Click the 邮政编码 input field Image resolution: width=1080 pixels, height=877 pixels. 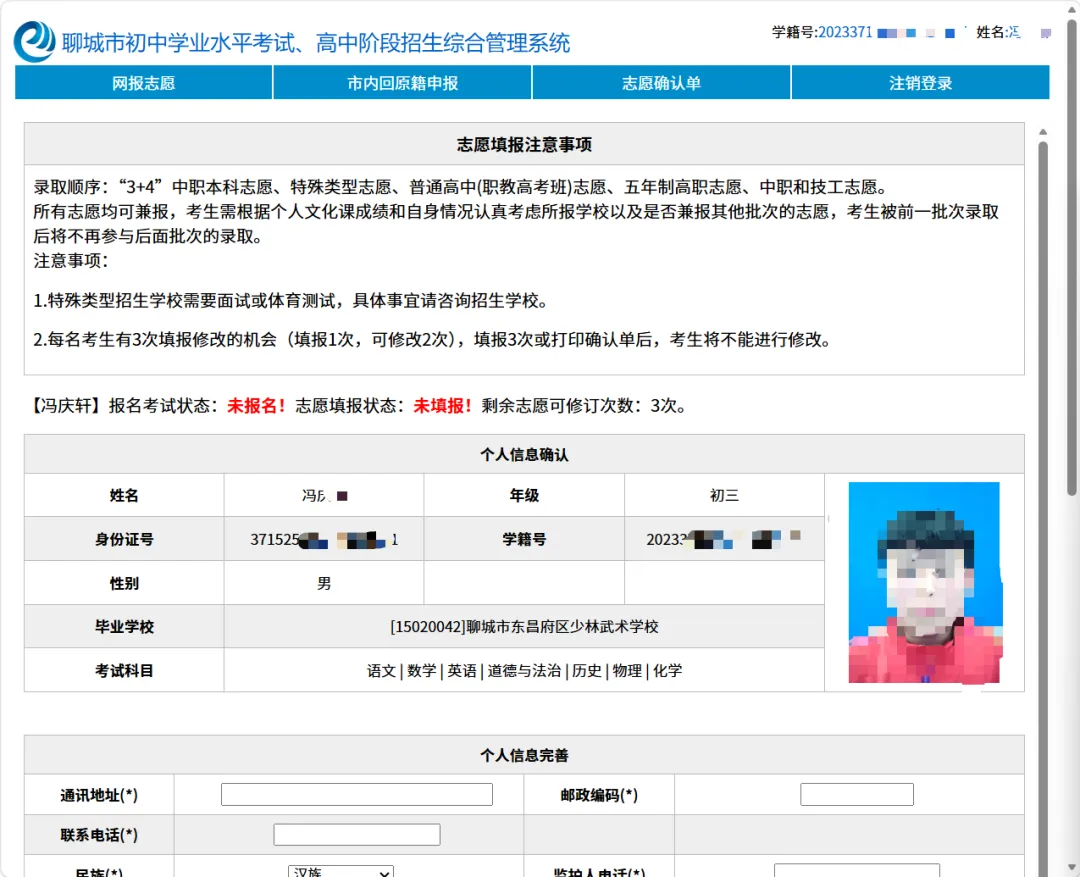coord(857,794)
